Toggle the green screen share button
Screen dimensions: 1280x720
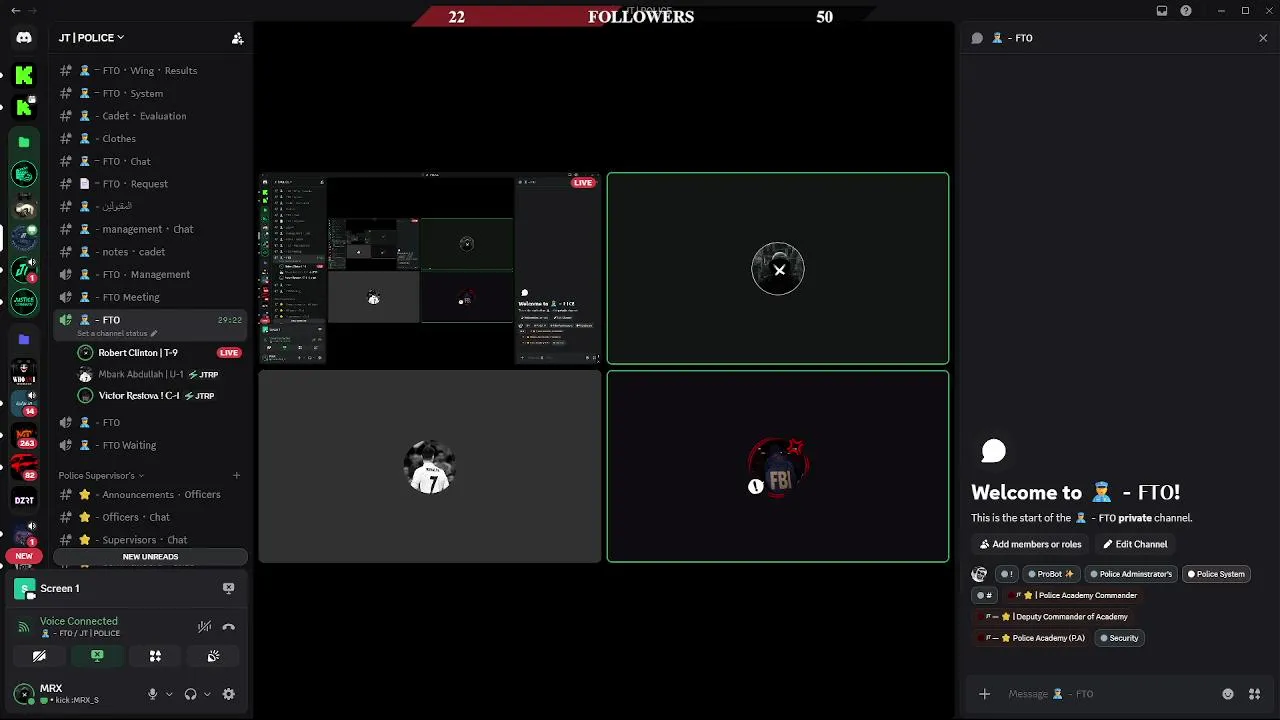tap(97, 656)
